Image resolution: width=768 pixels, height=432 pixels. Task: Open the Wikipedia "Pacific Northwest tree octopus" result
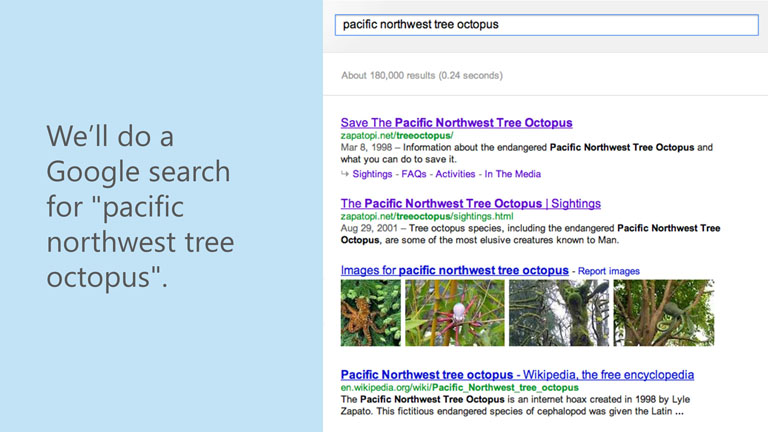517,375
